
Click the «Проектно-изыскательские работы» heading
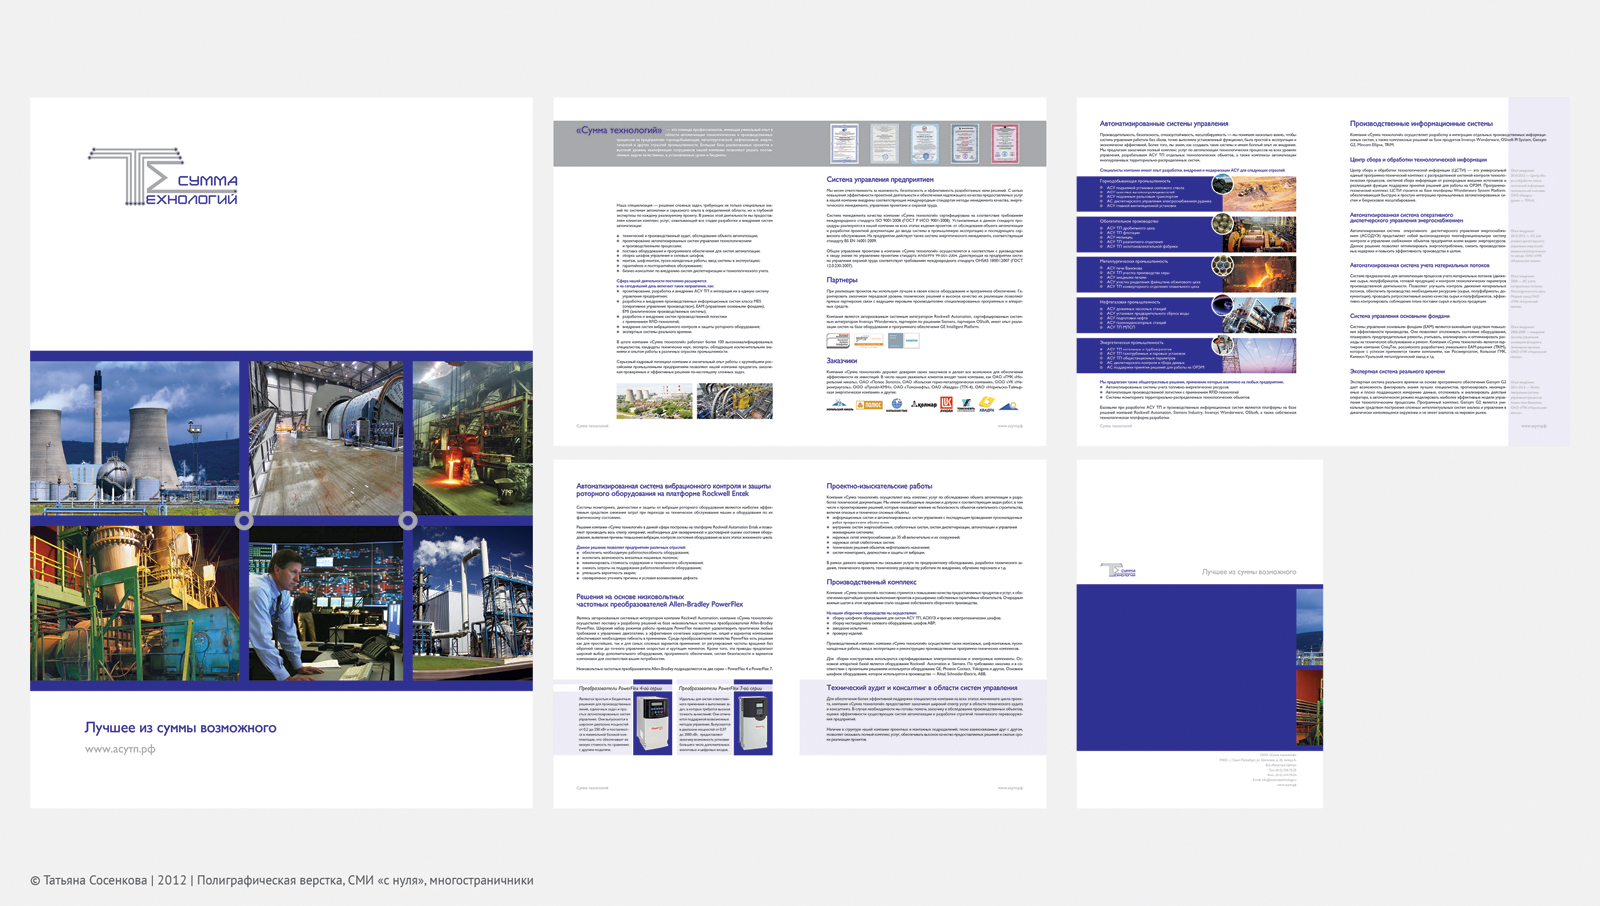(879, 486)
